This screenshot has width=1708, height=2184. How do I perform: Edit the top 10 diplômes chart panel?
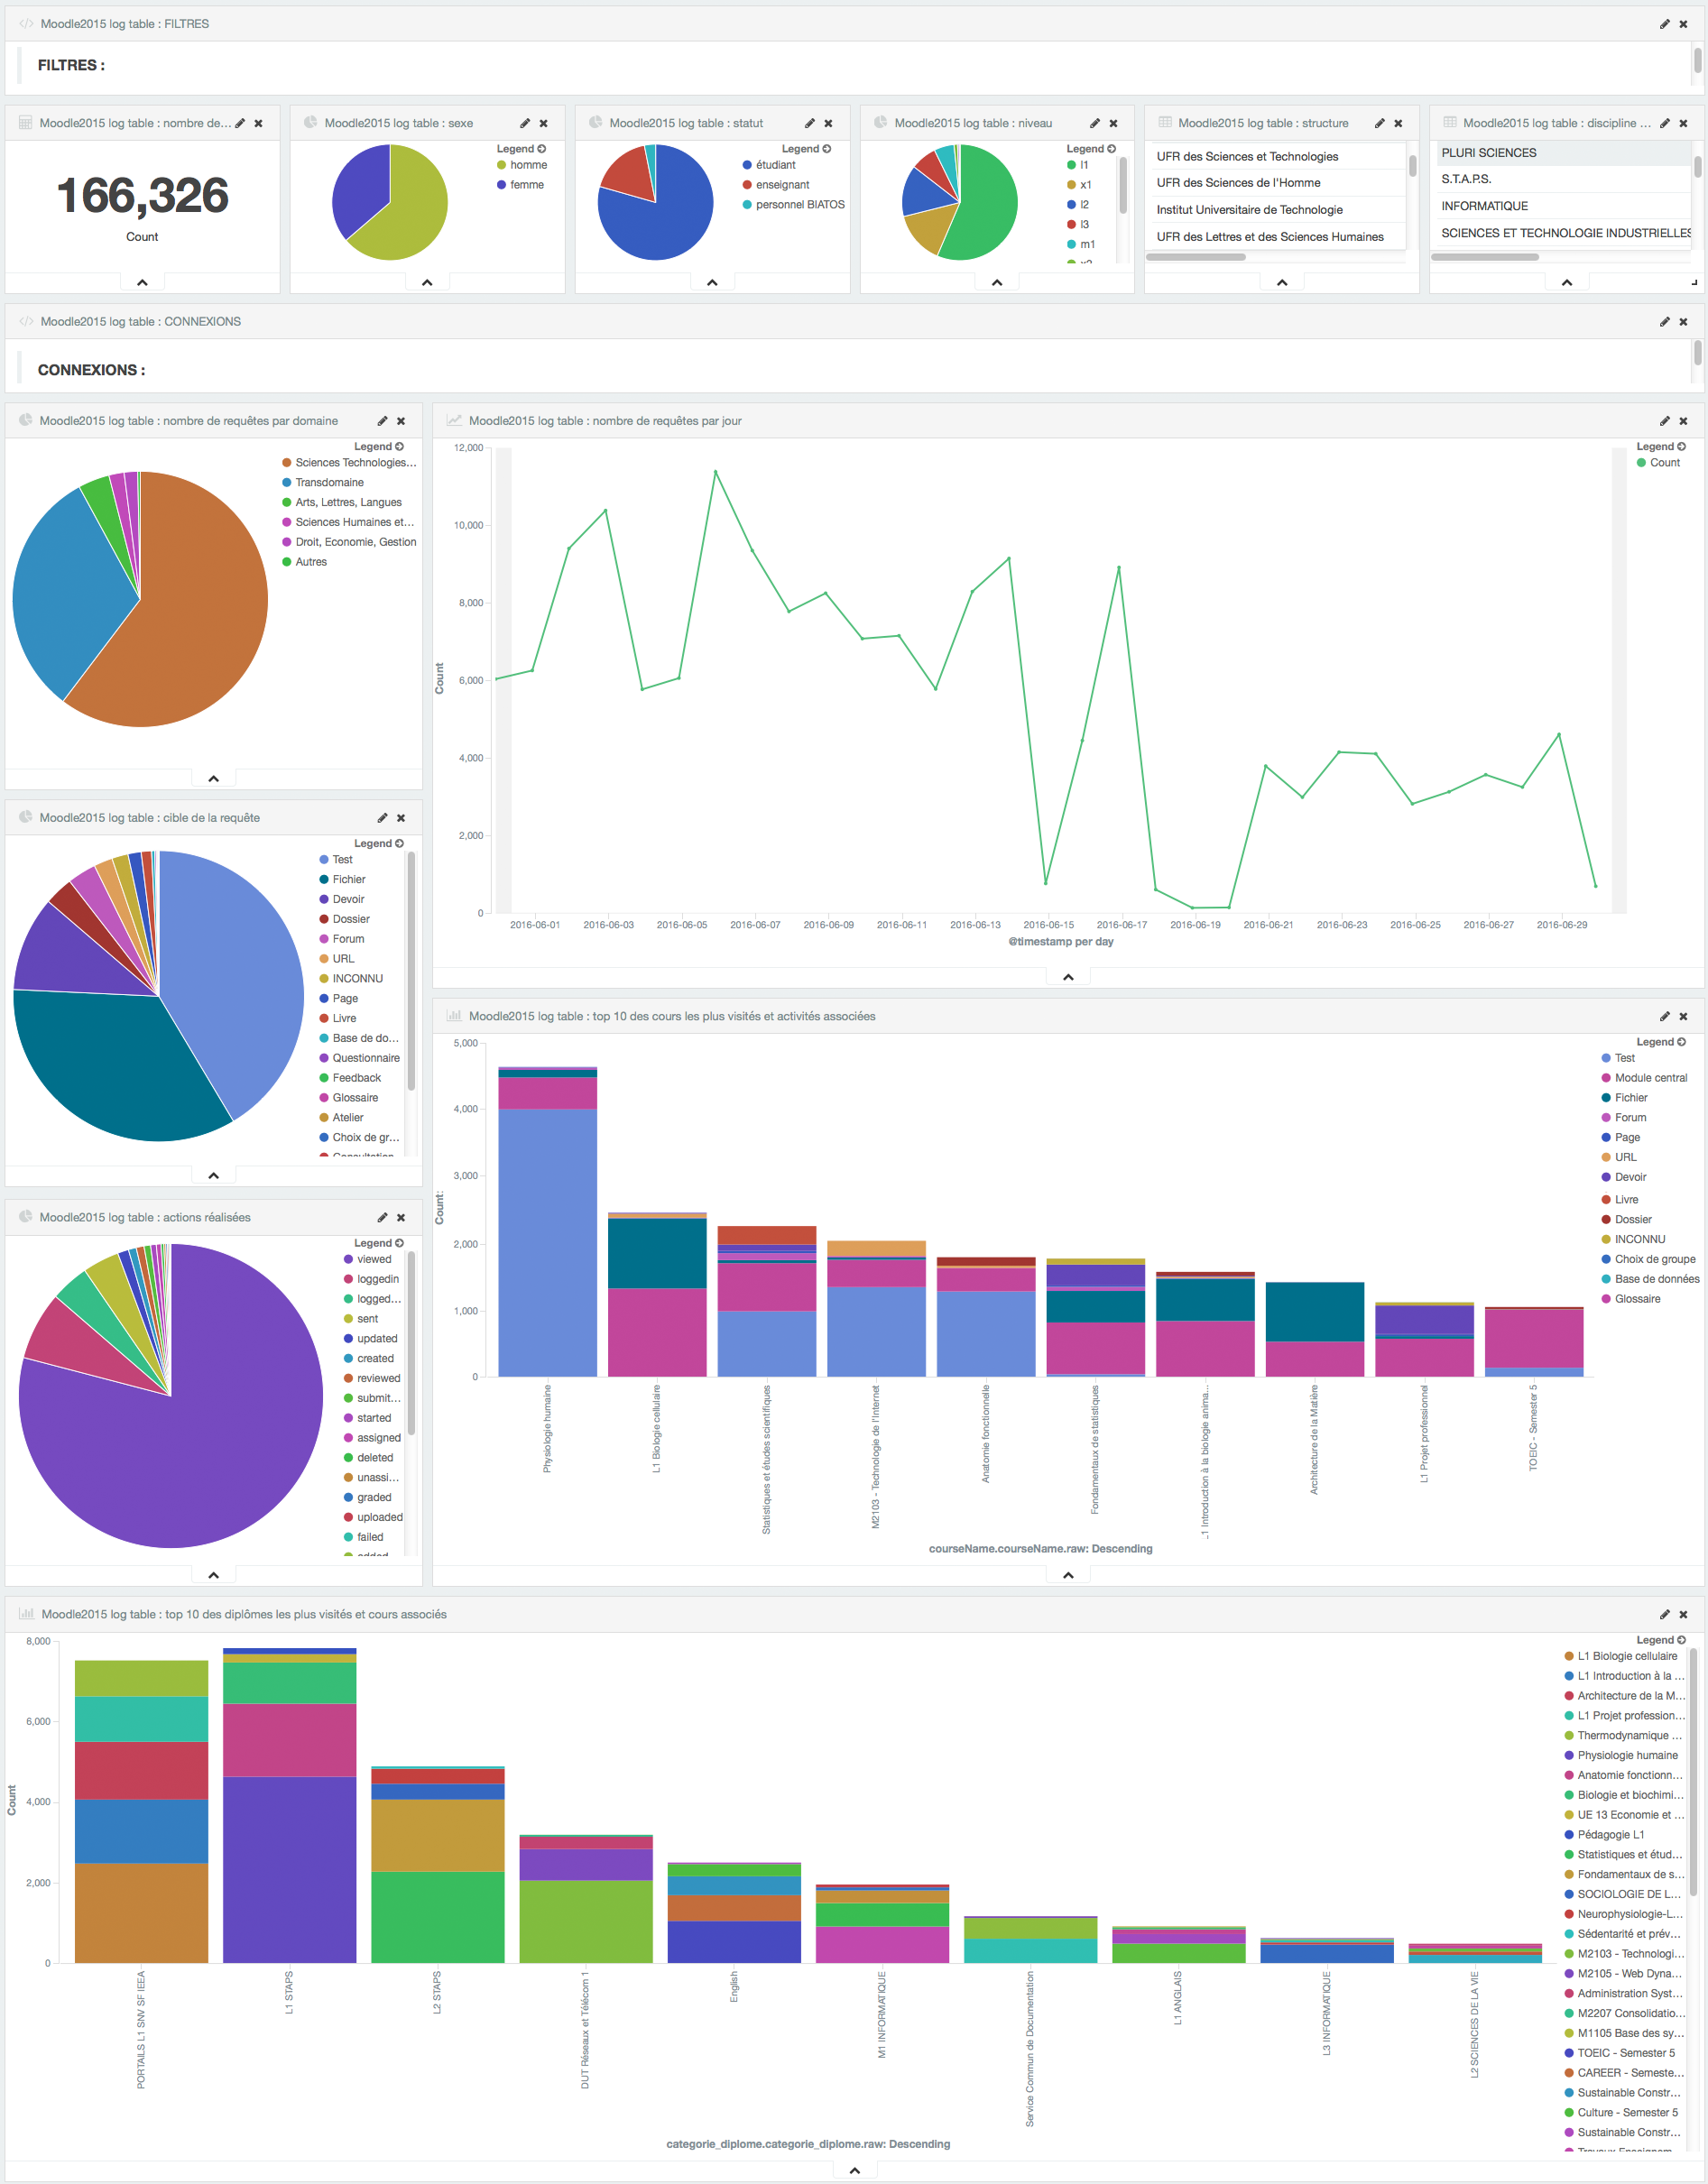pyautogui.click(x=1664, y=1614)
